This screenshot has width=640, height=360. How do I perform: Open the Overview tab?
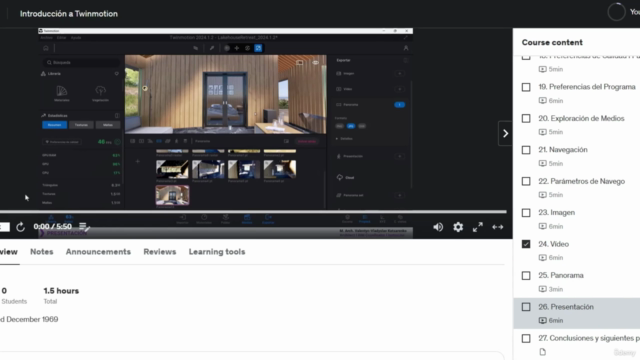(9, 252)
